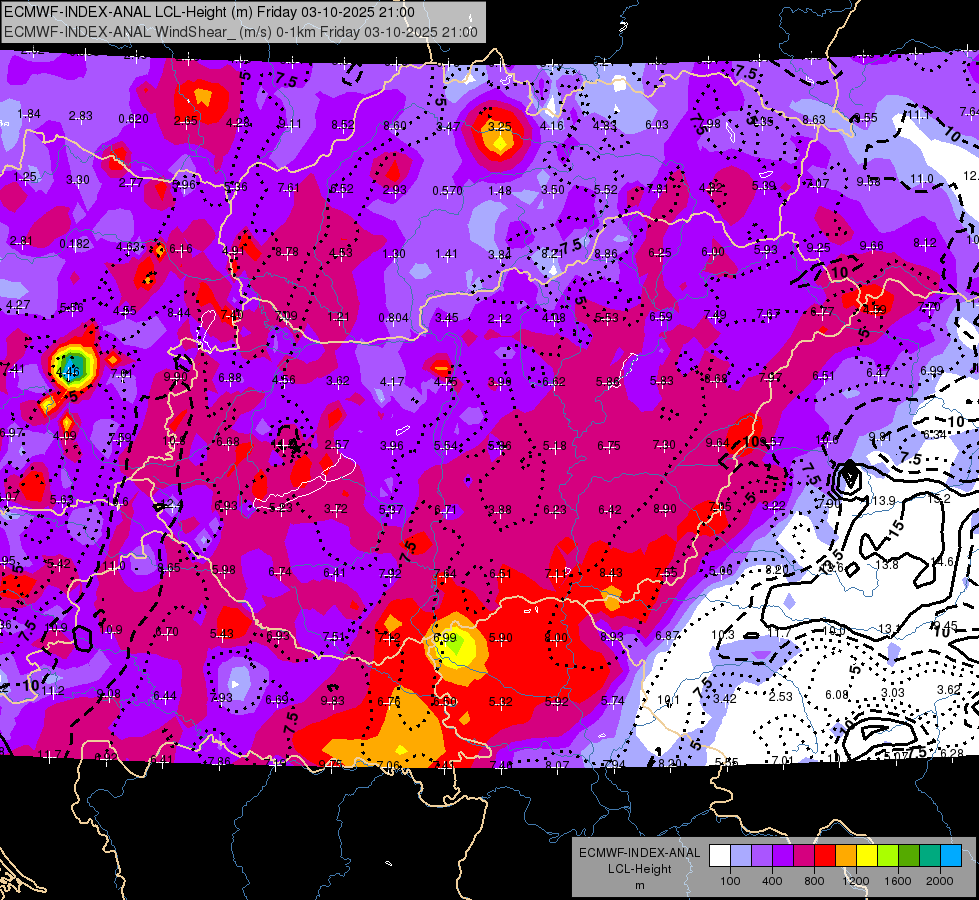
Task: Click the wind shear value 13.9
Action: [x=883, y=500]
